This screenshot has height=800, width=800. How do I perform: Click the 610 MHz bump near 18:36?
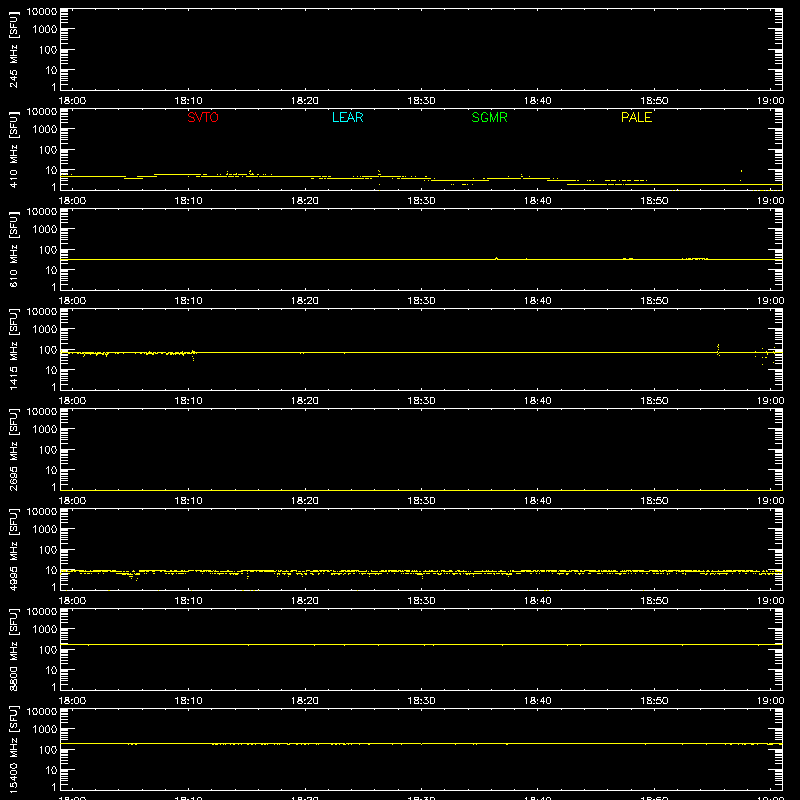coord(496,258)
